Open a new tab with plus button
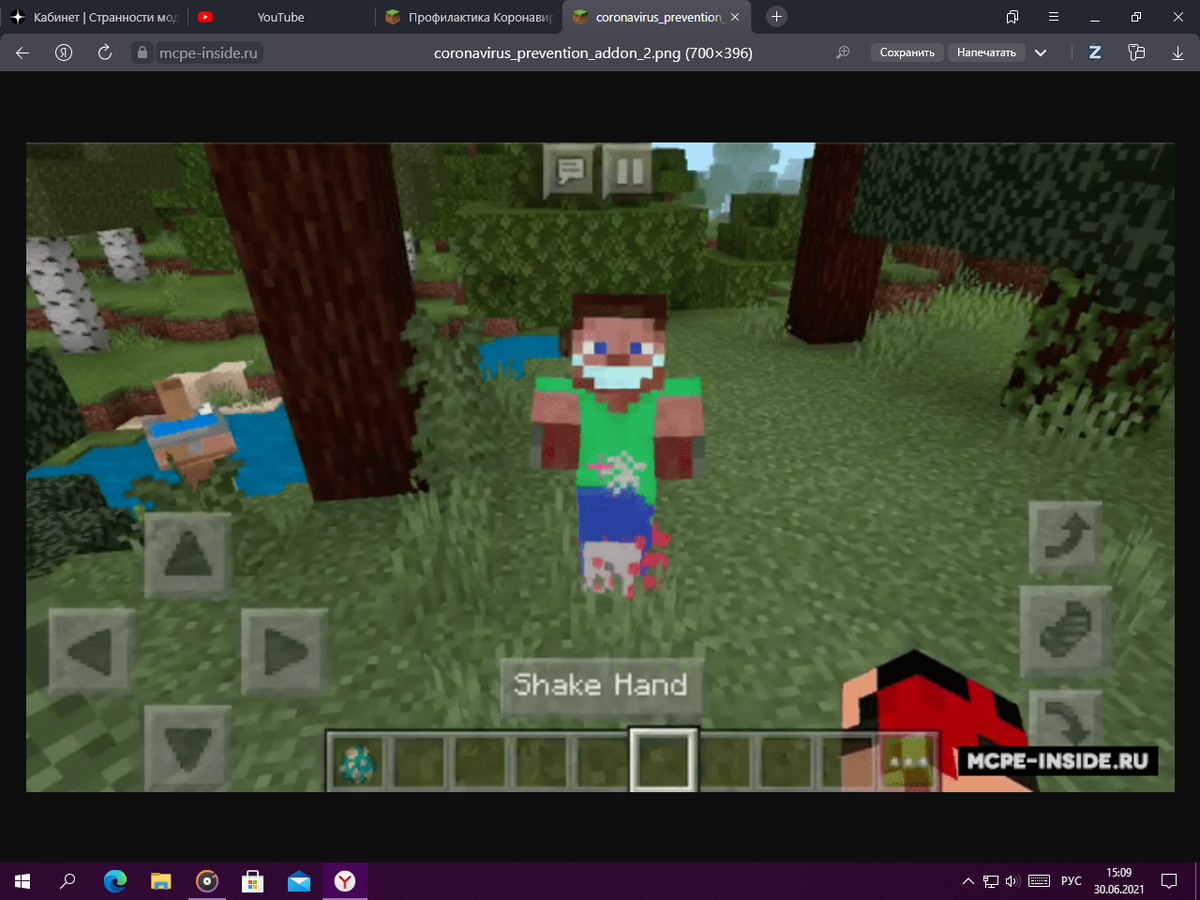This screenshot has height=900, width=1200. click(777, 17)
